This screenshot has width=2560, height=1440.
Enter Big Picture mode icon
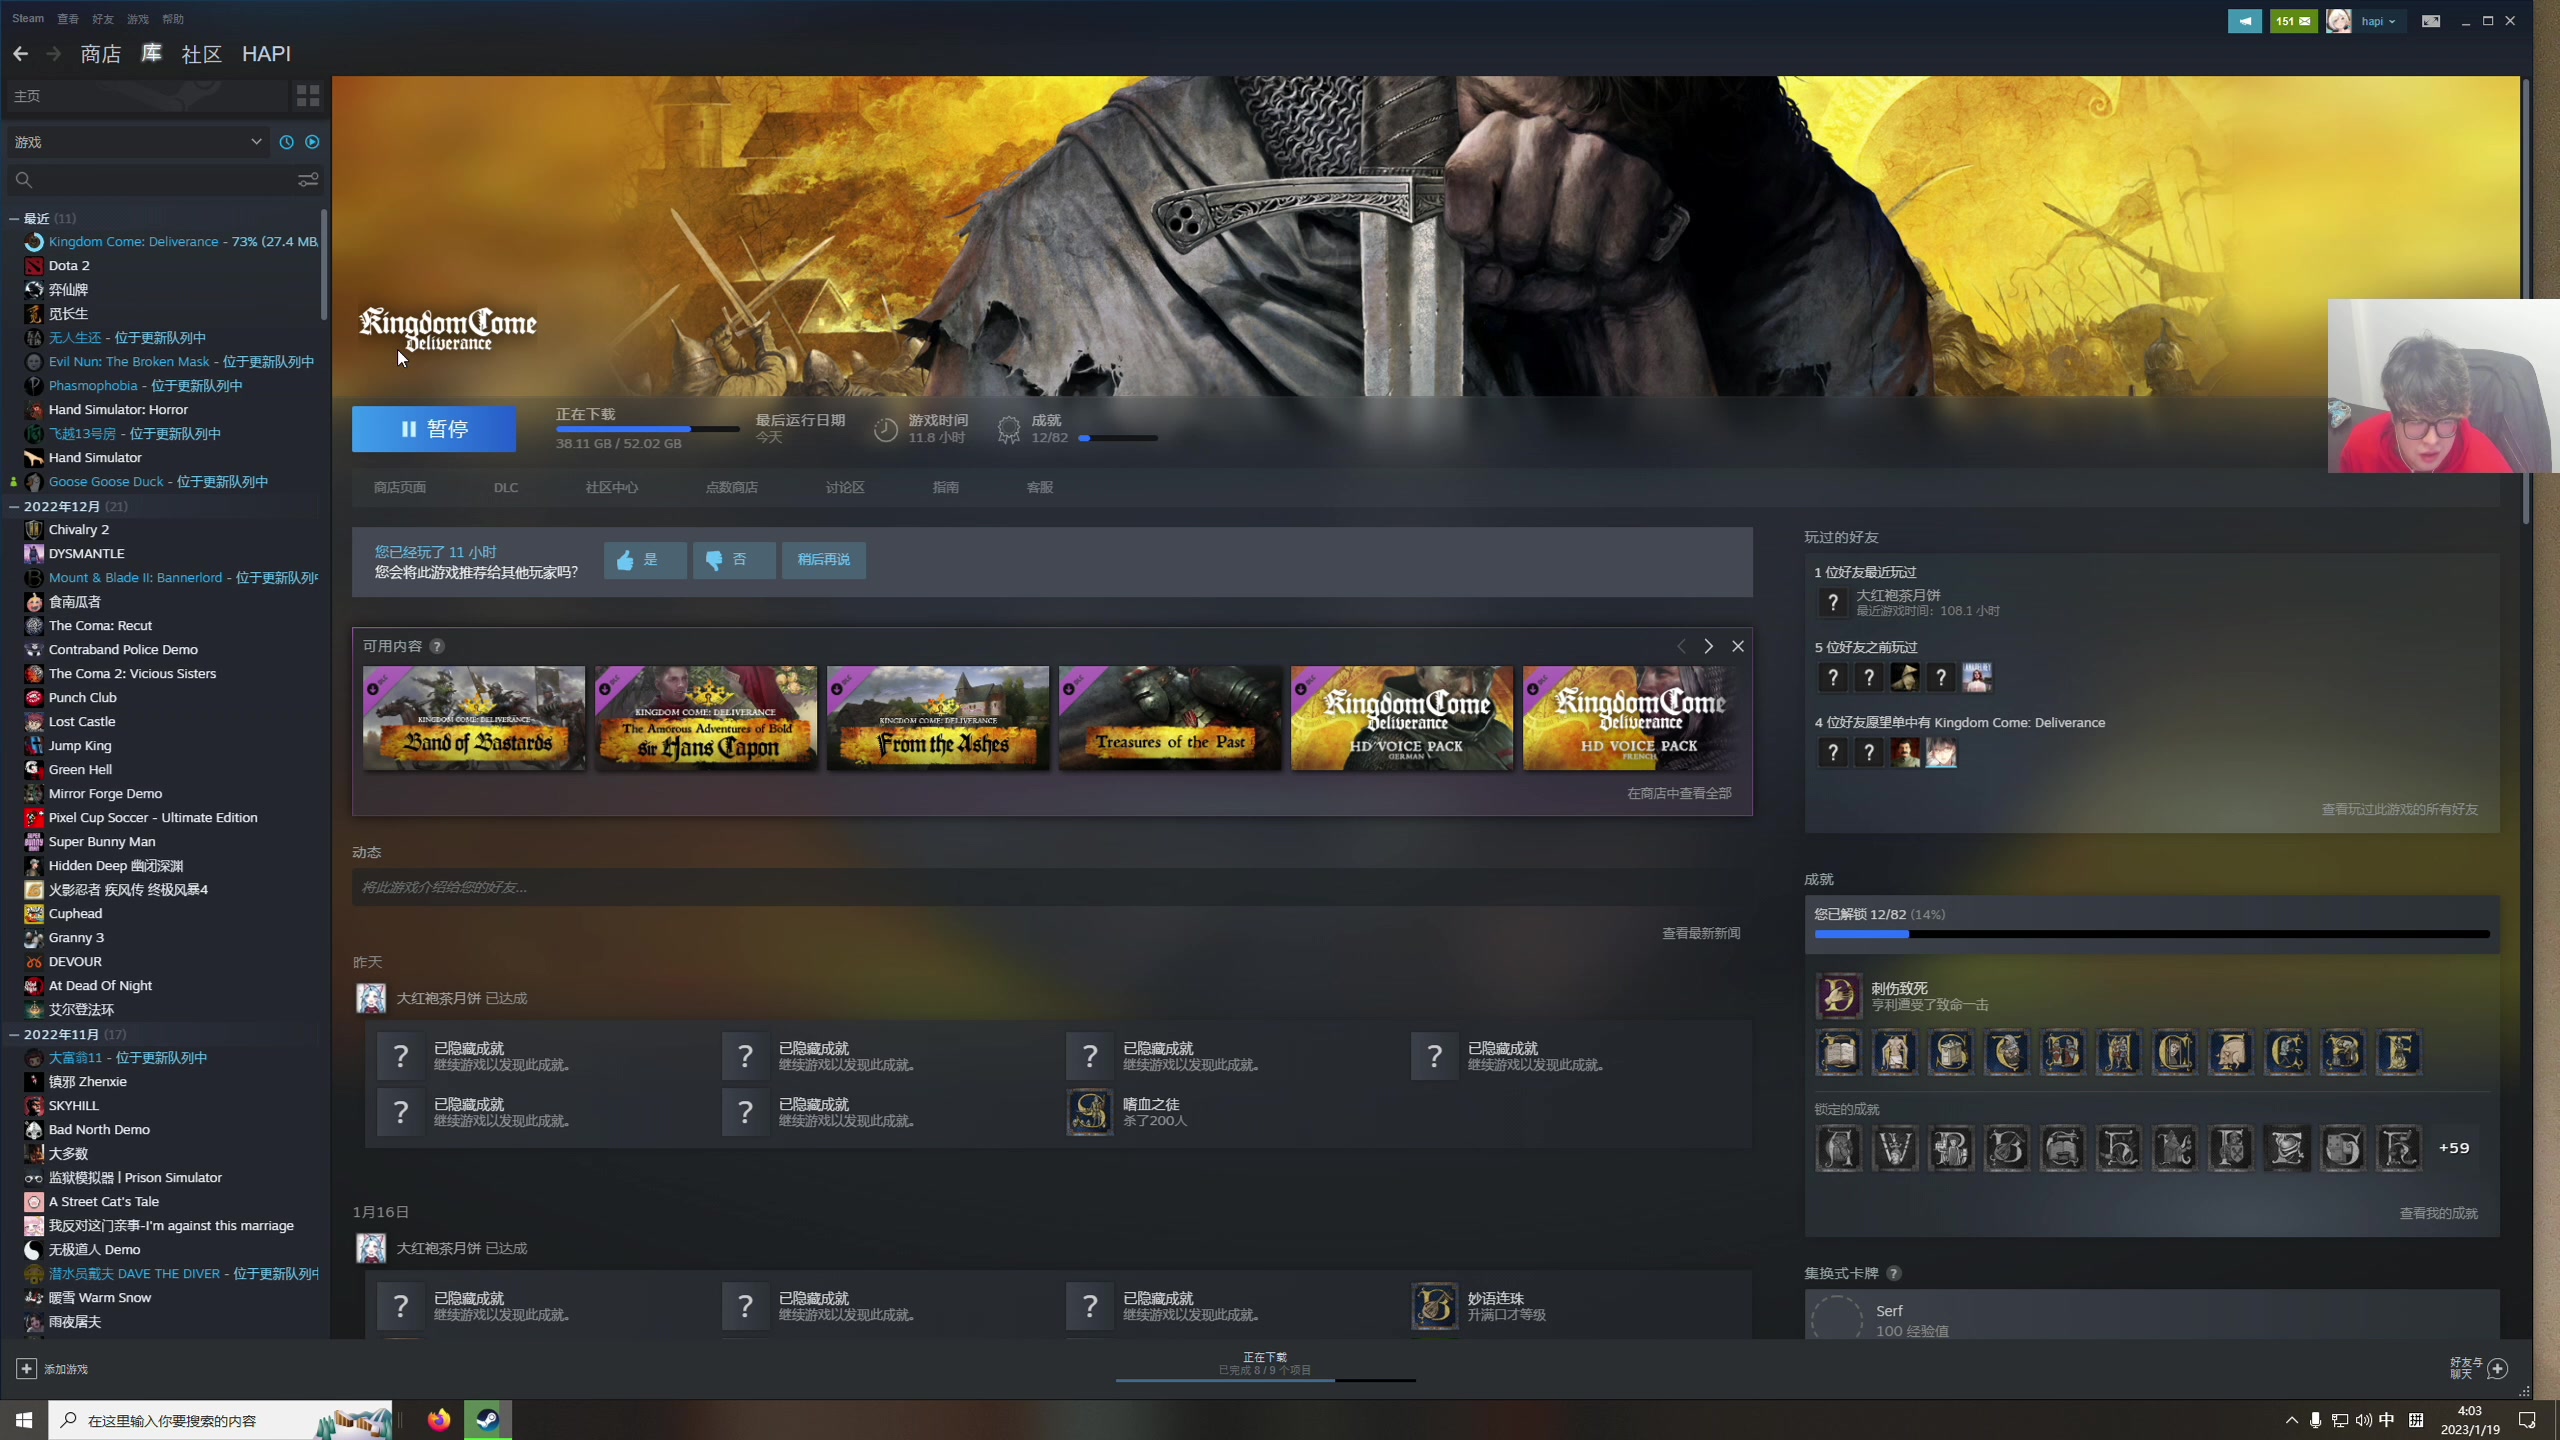point(2431,21)
